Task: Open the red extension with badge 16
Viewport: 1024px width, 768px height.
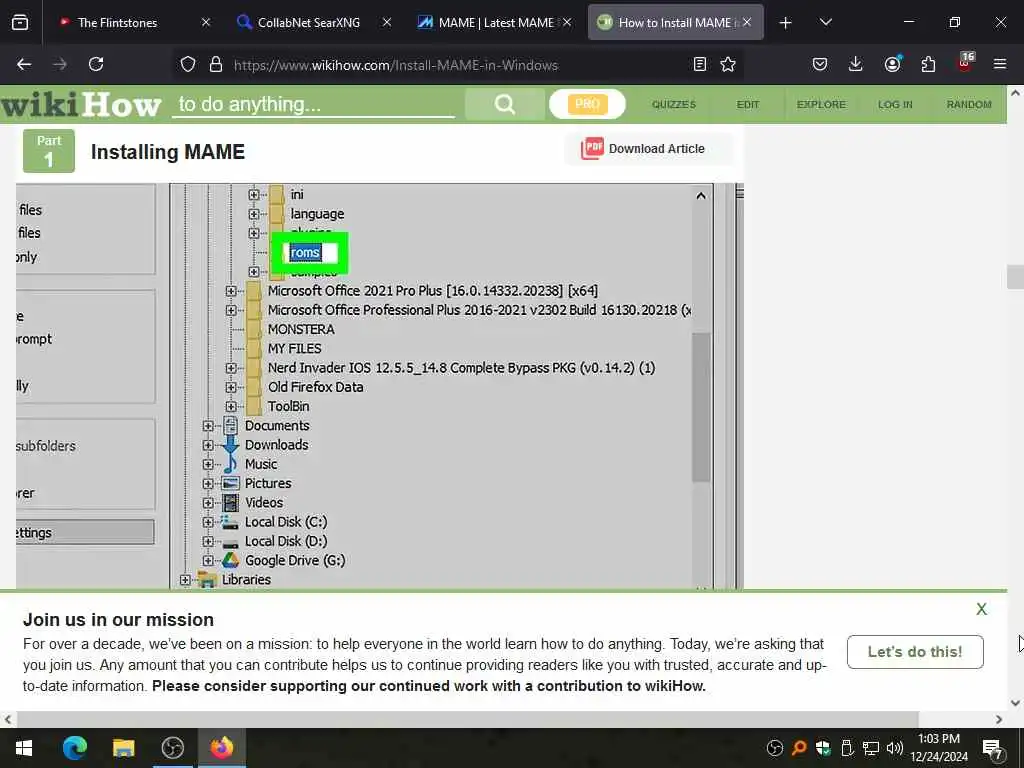Action: tap(965, 63)
